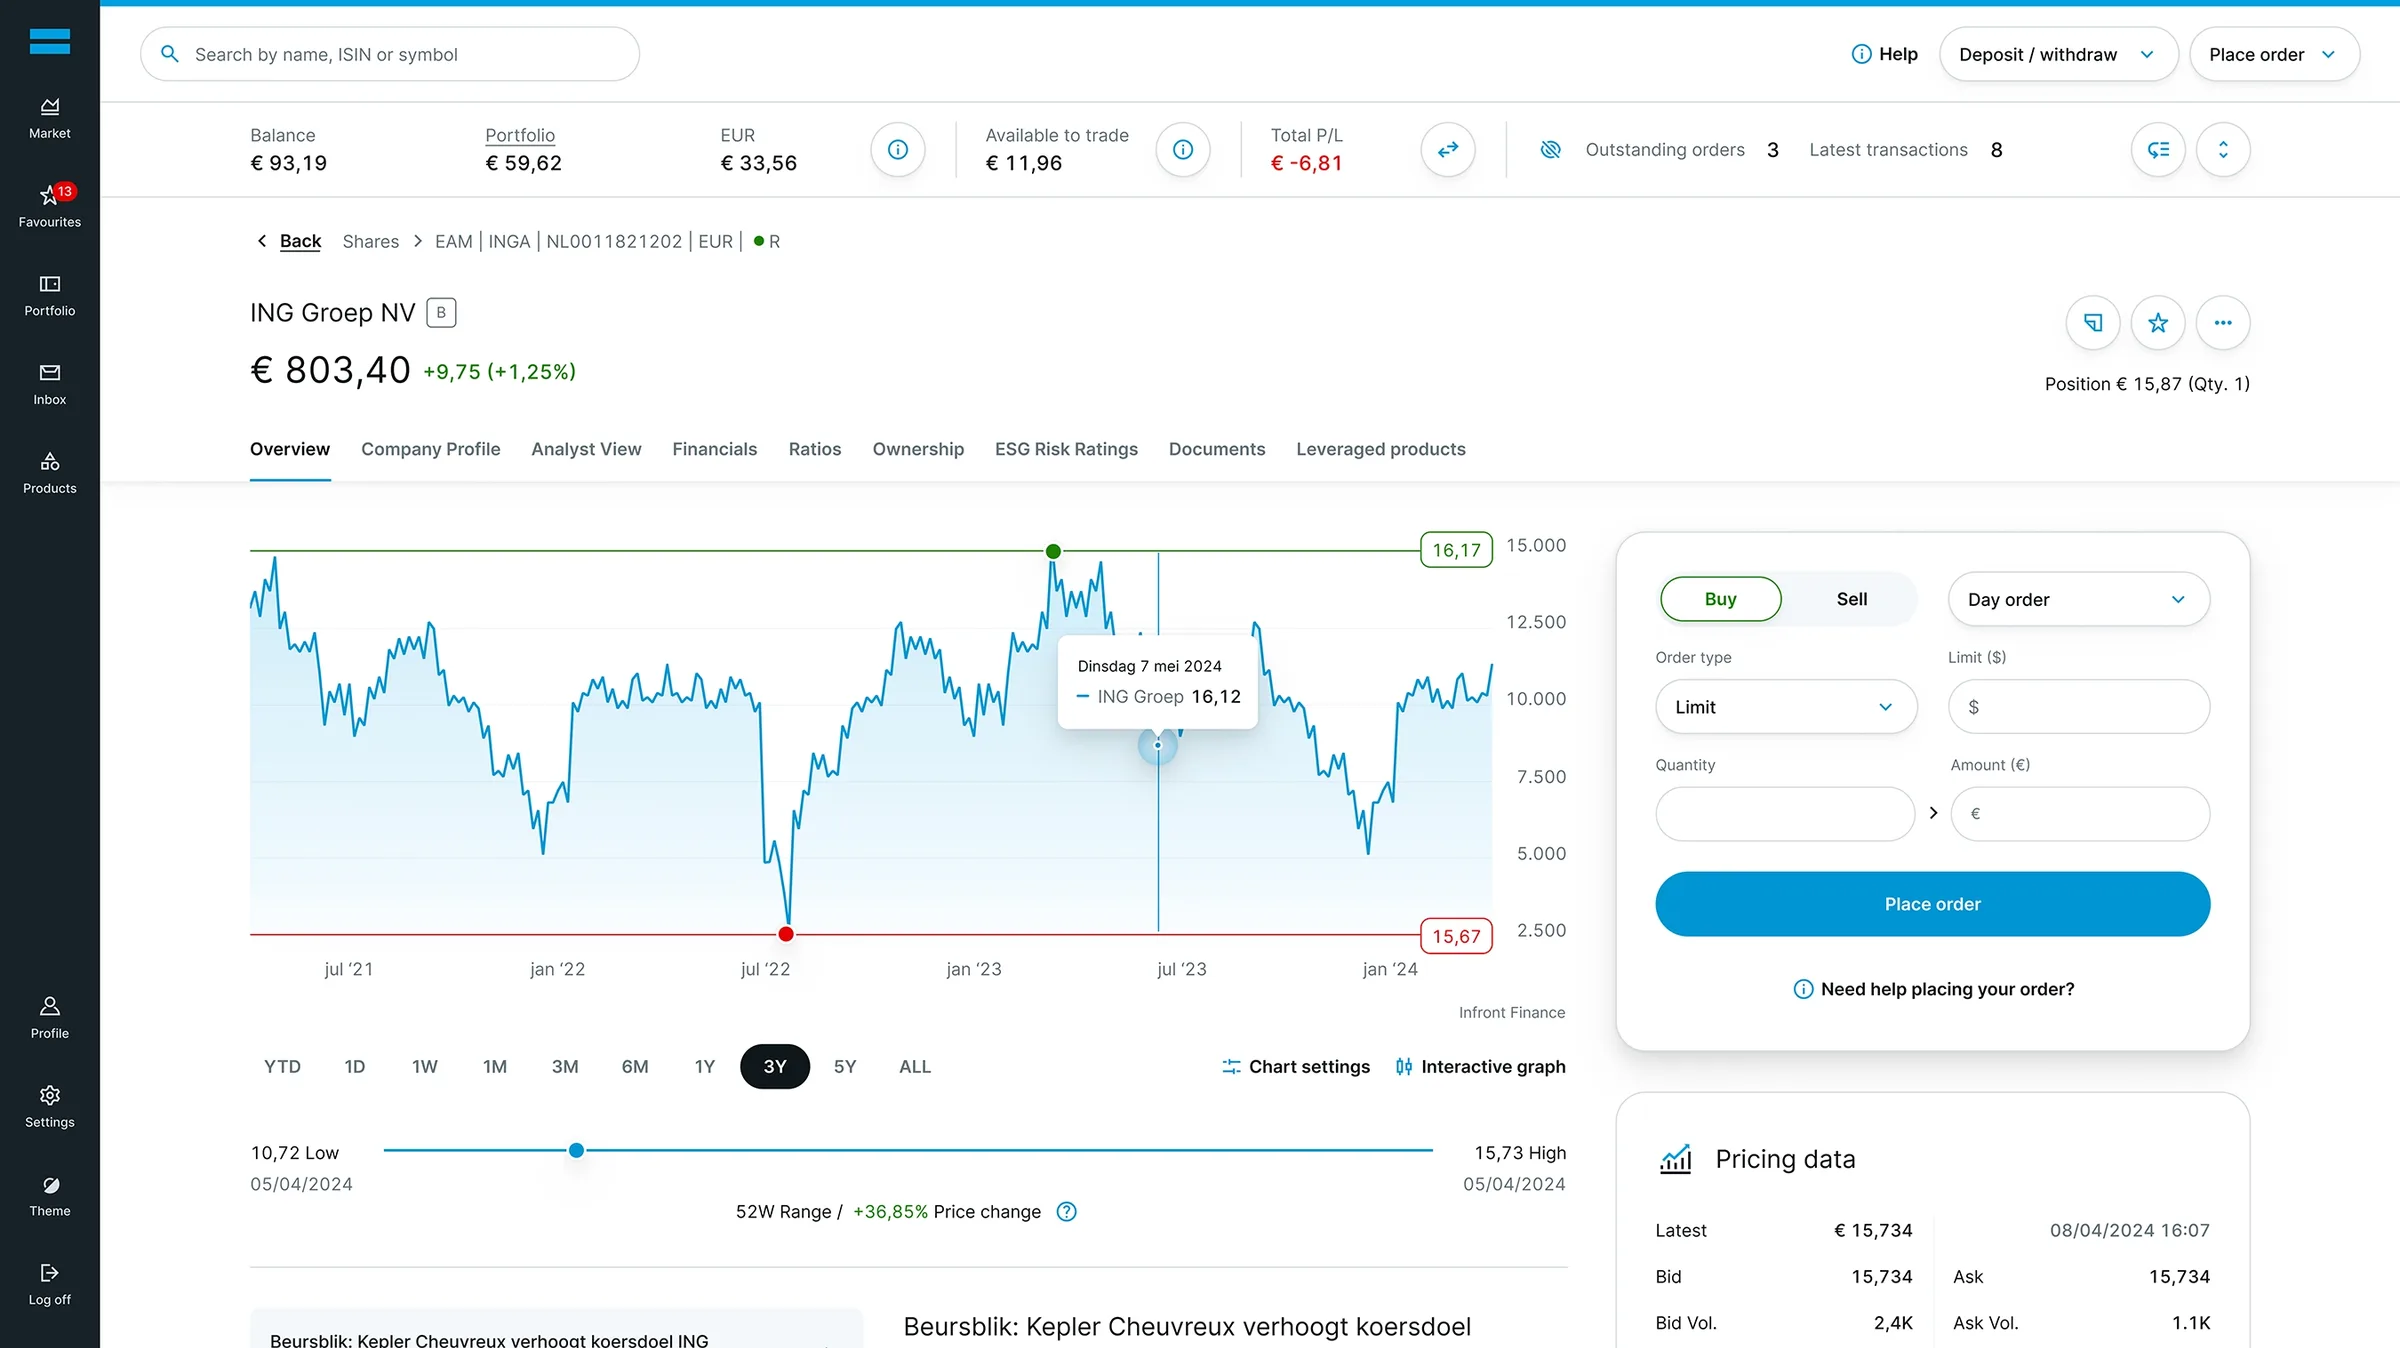Expand the balance bar with up-down arrows
Screen dimensions: 2400x1348
click(x=2223, y=149)
